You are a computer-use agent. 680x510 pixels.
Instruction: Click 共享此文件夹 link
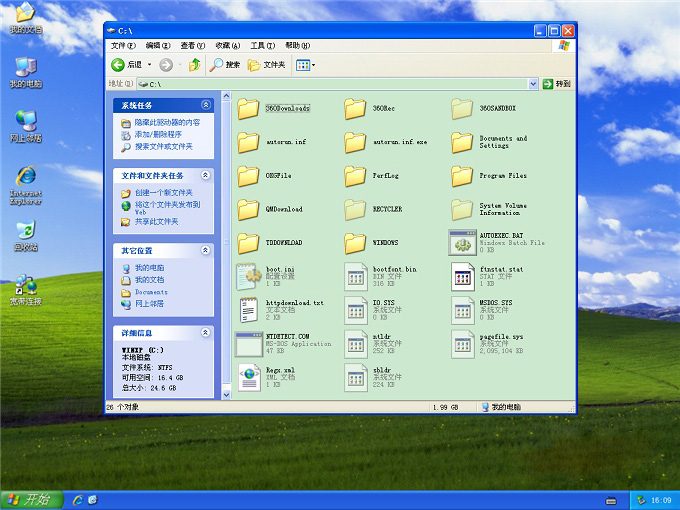pos(156,222)
